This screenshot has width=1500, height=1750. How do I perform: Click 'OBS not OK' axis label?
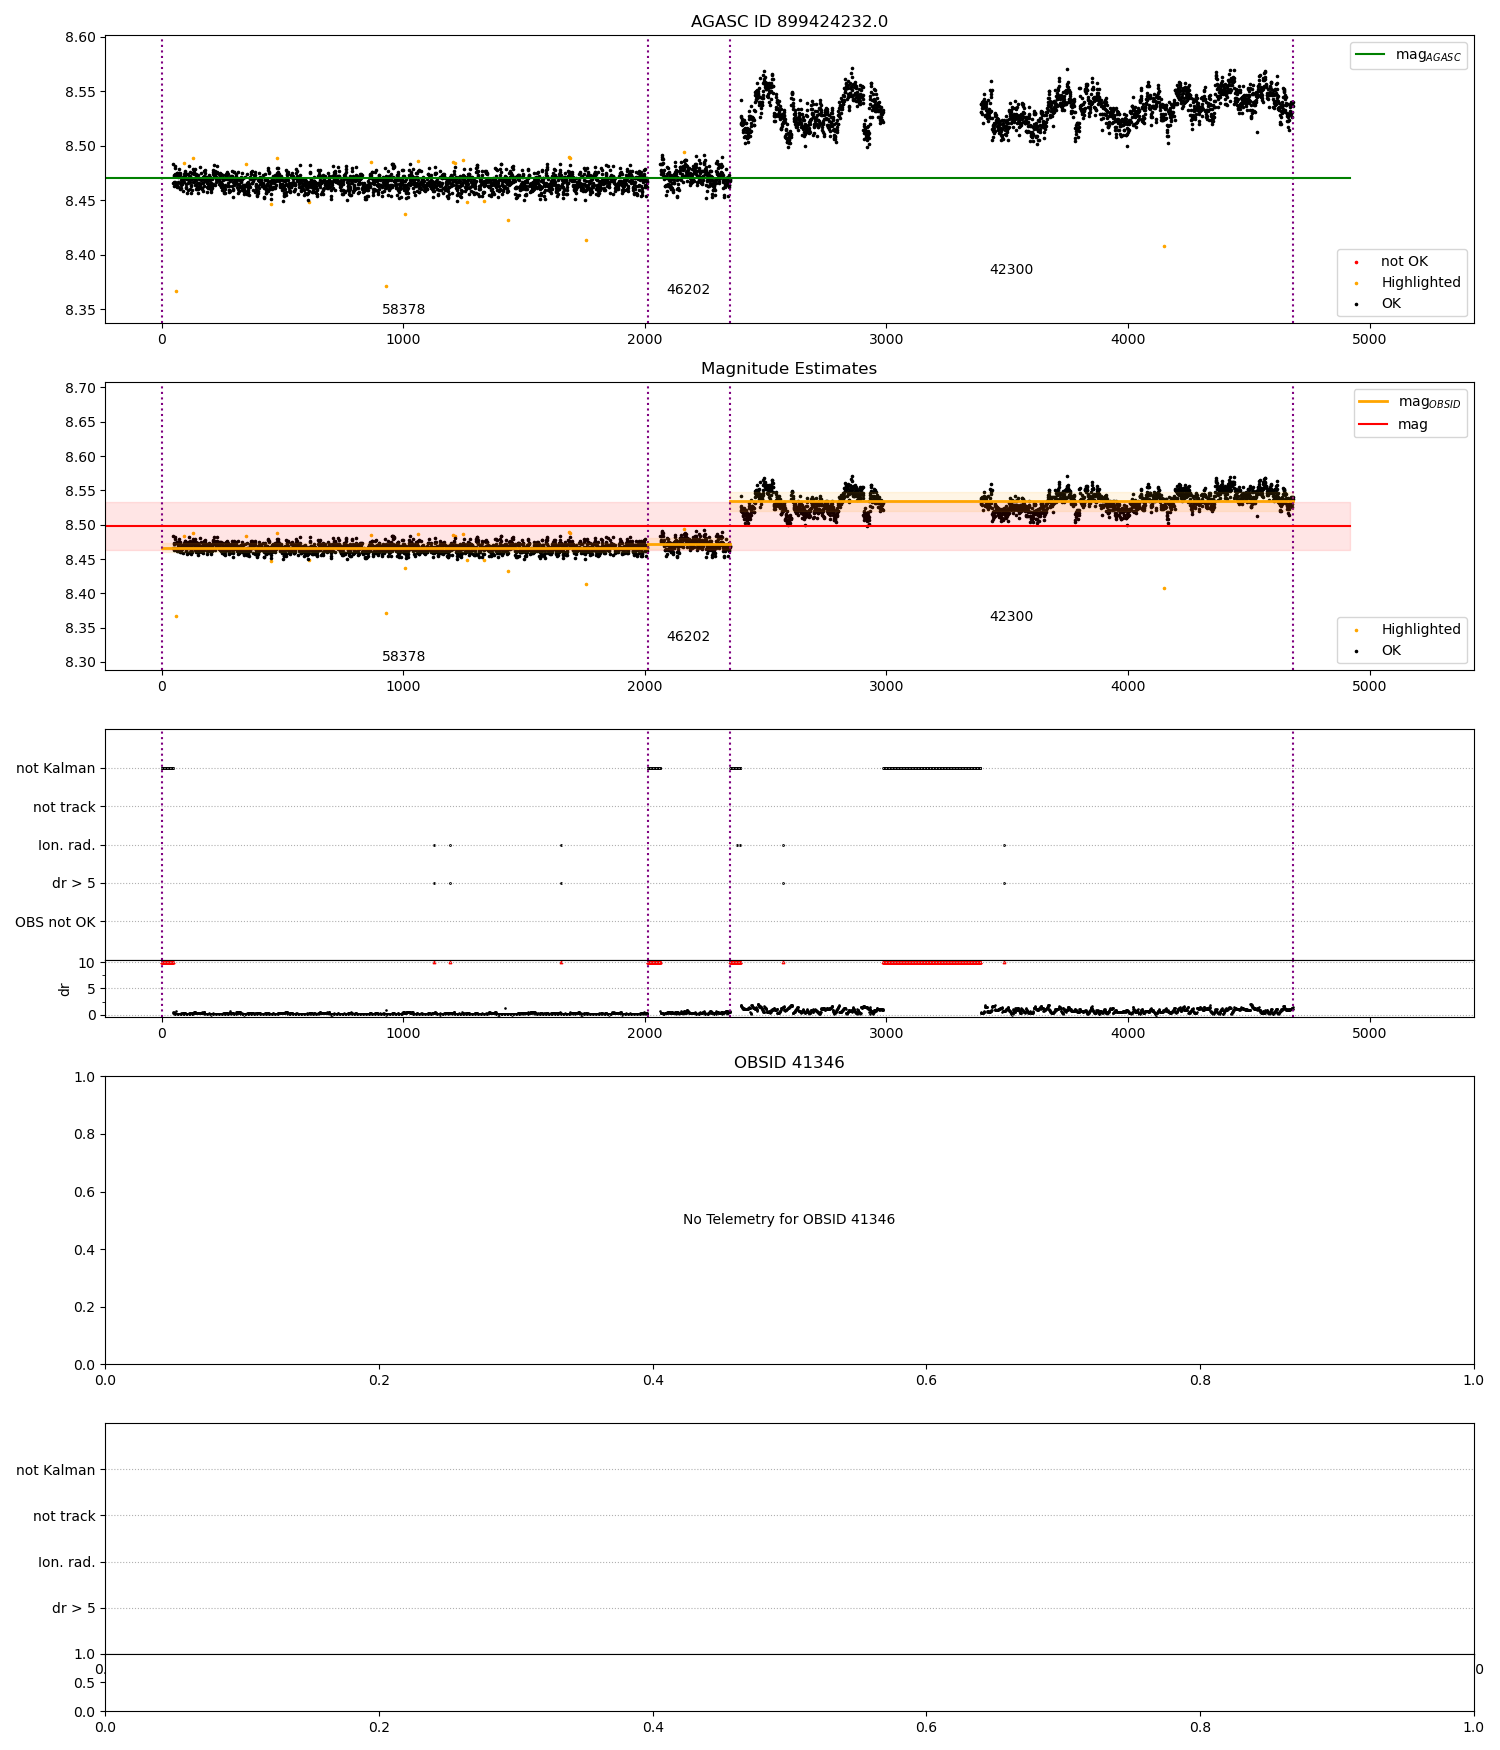[x=55, y=923]
